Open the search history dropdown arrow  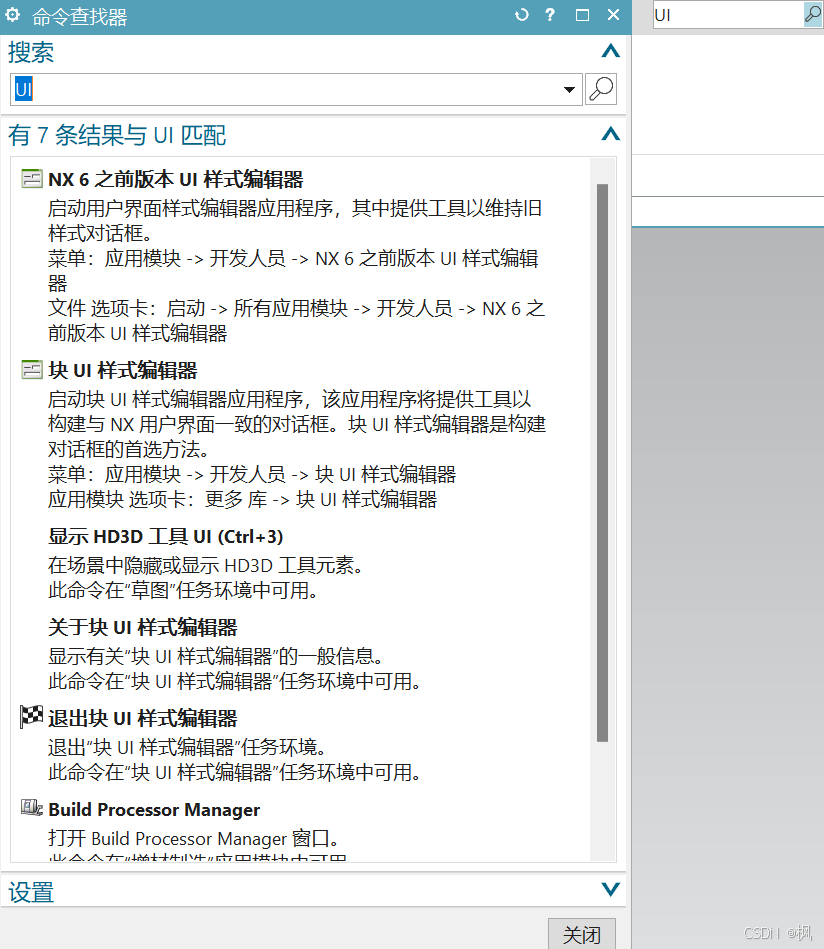[x=570, y=89]
